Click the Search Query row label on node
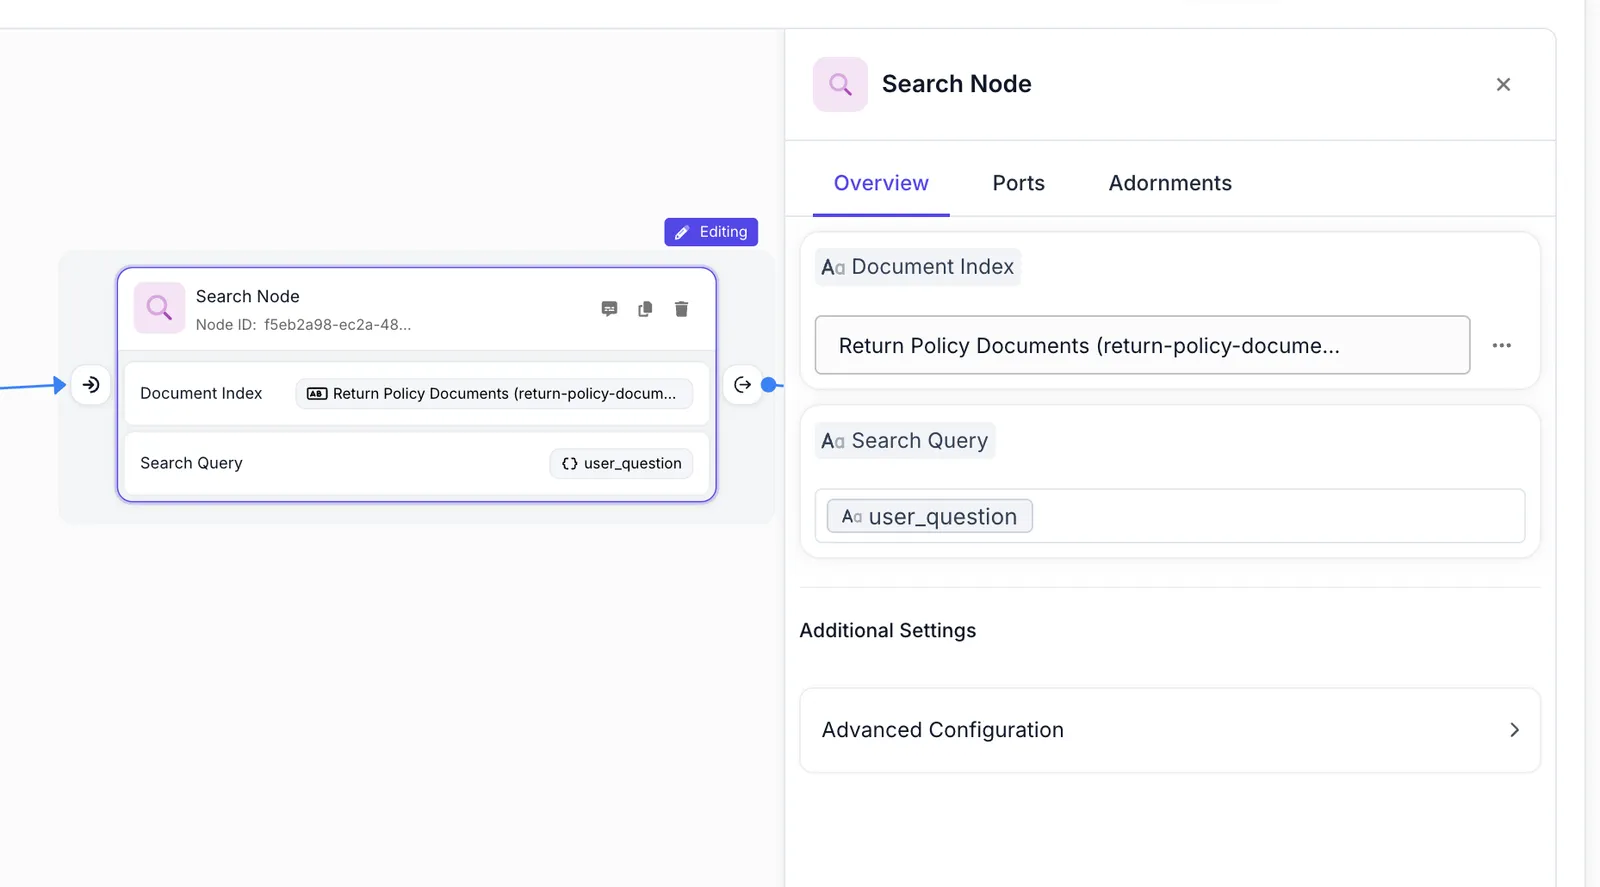Image resolution: width=1600 pixels, height=887 pixels. [191, 463]
